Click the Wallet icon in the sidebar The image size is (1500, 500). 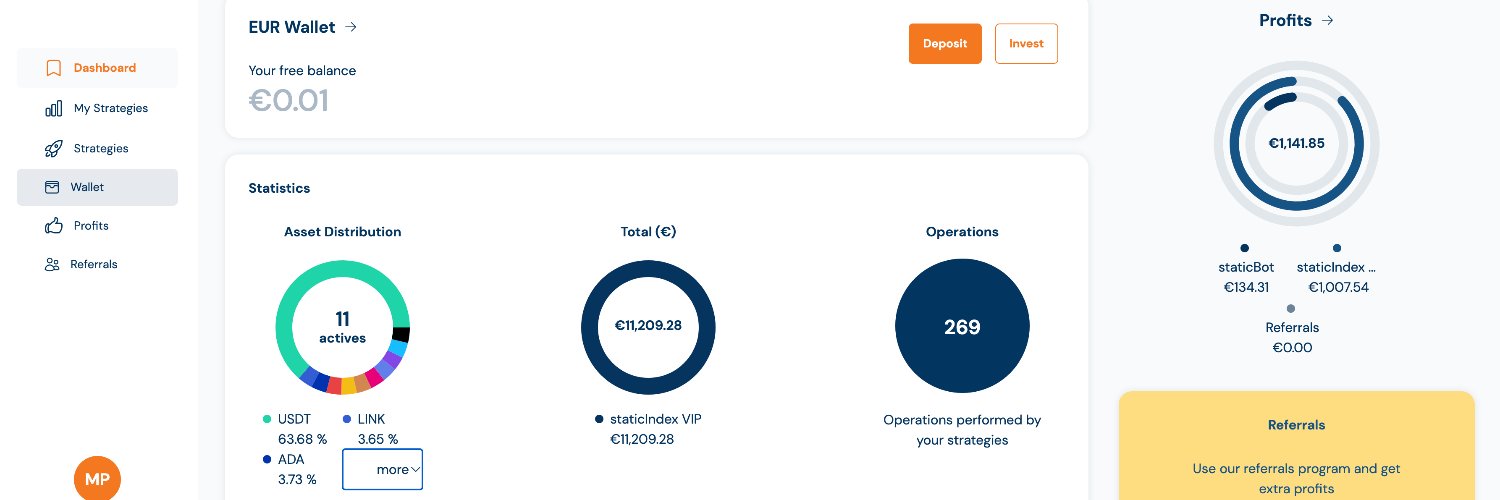[51, 187]
